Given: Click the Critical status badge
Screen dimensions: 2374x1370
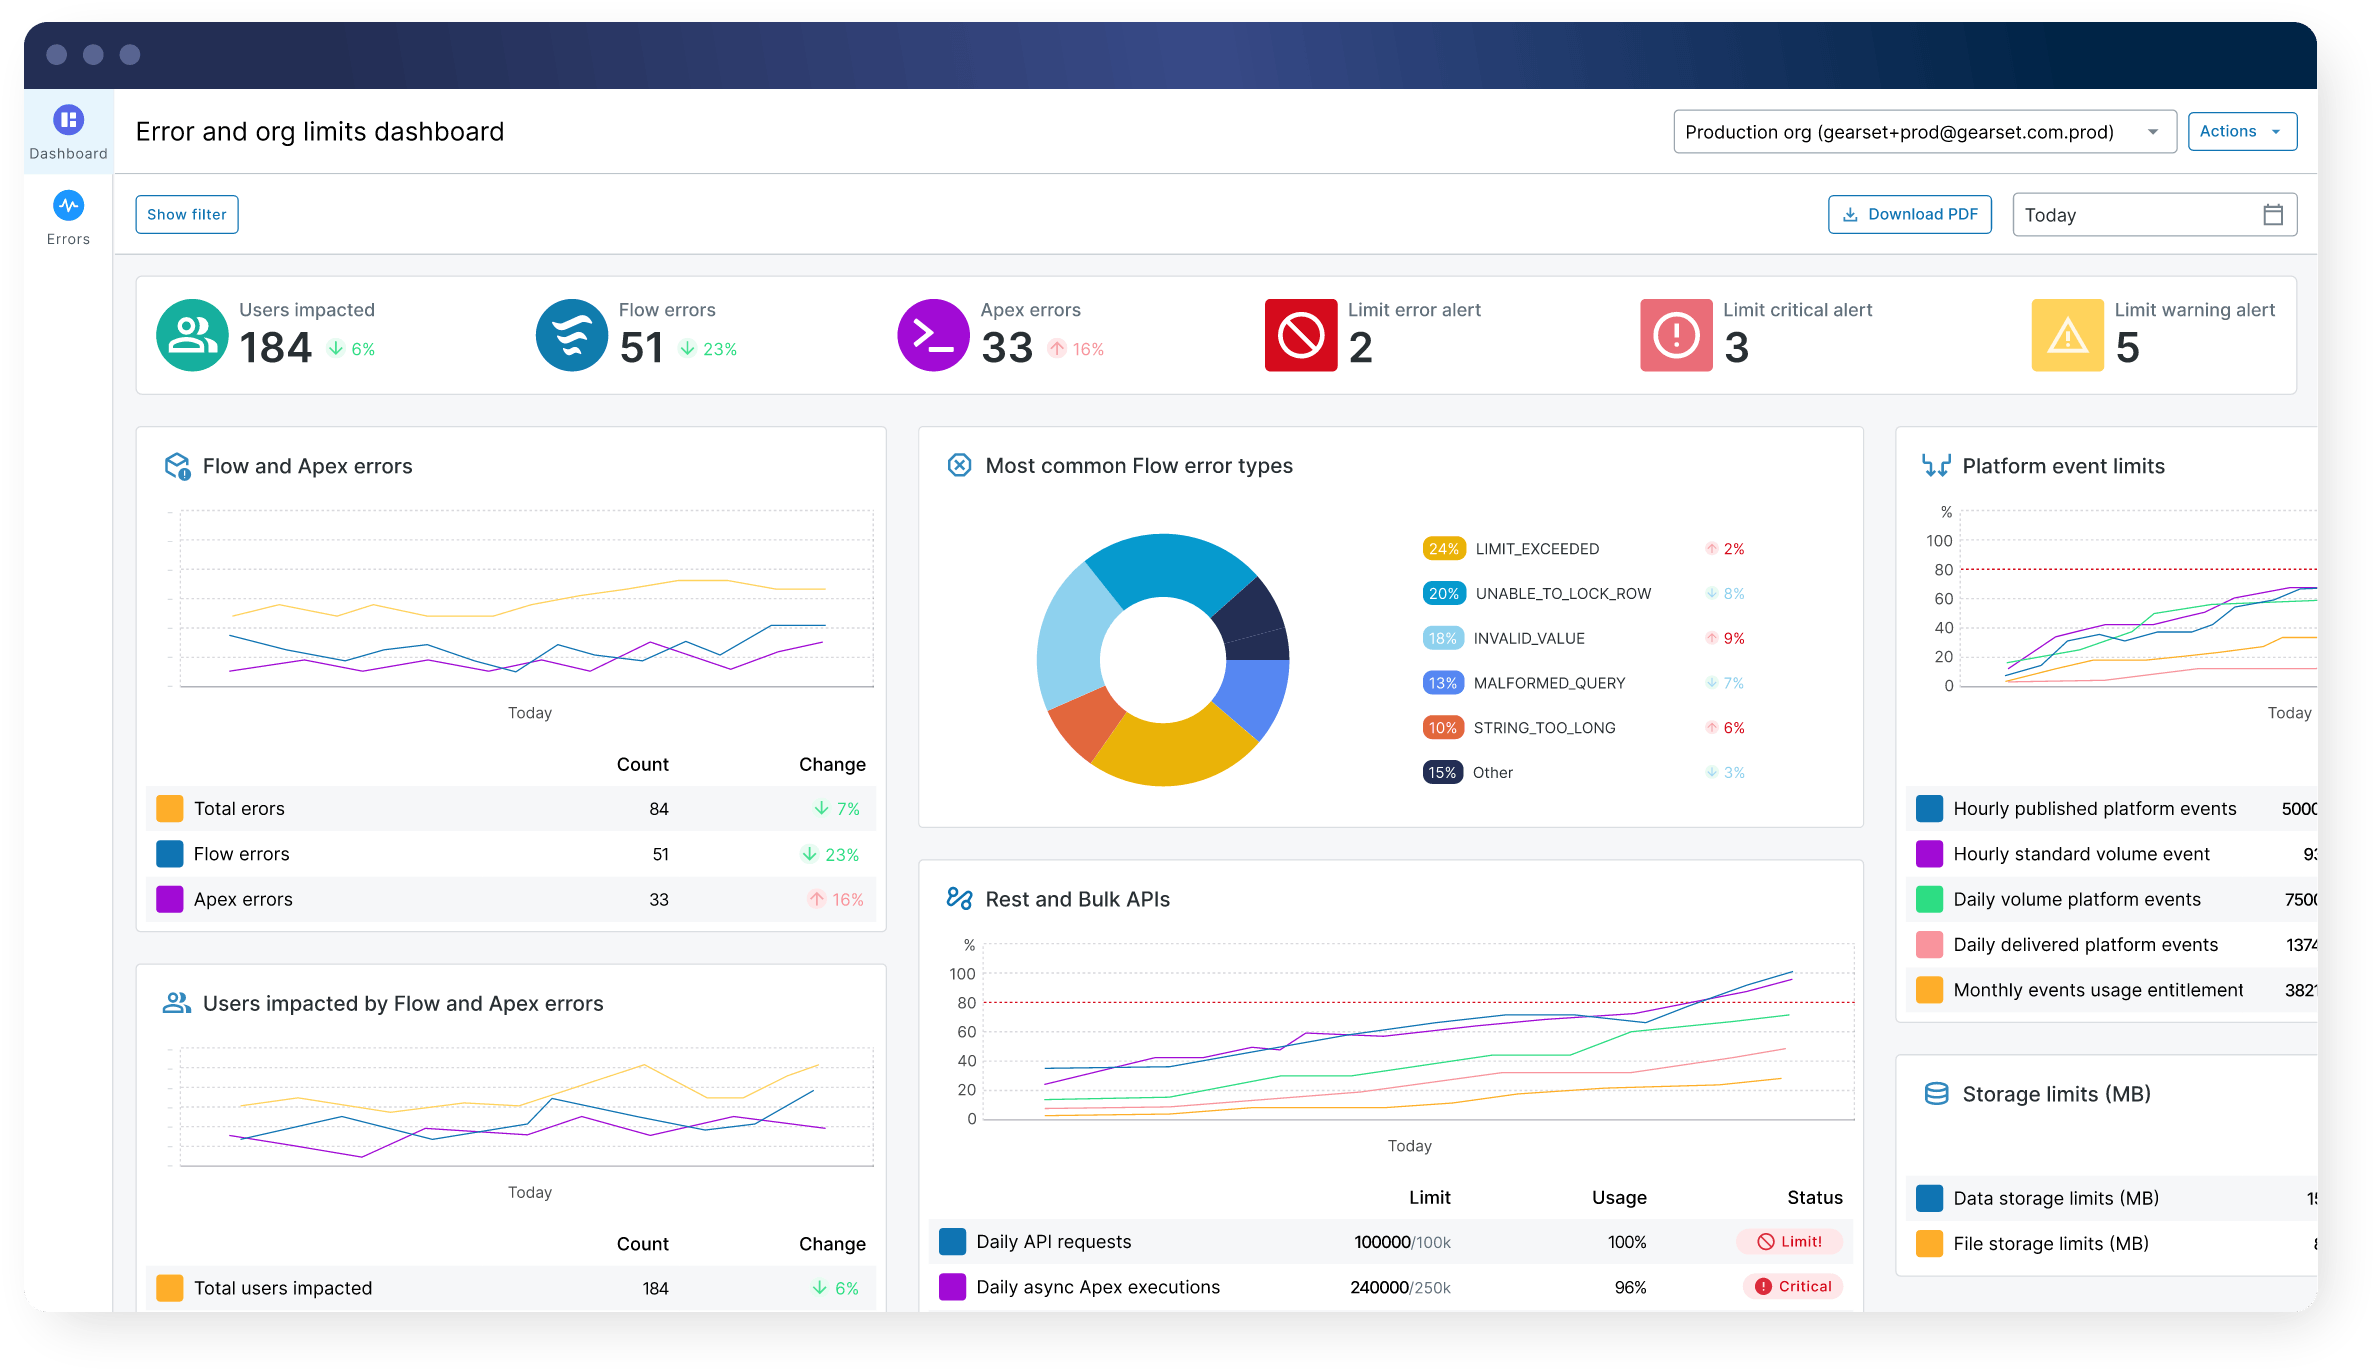Looking at the screenshot, I should tap(1793, 1287).
